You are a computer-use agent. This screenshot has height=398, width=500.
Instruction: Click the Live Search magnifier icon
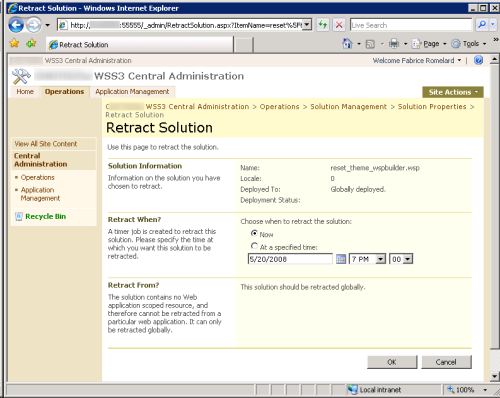482,25
